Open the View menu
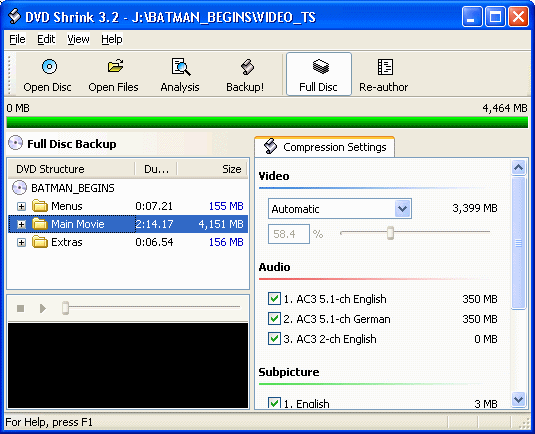This screenshot has height=434, width=535. (78, 39)
